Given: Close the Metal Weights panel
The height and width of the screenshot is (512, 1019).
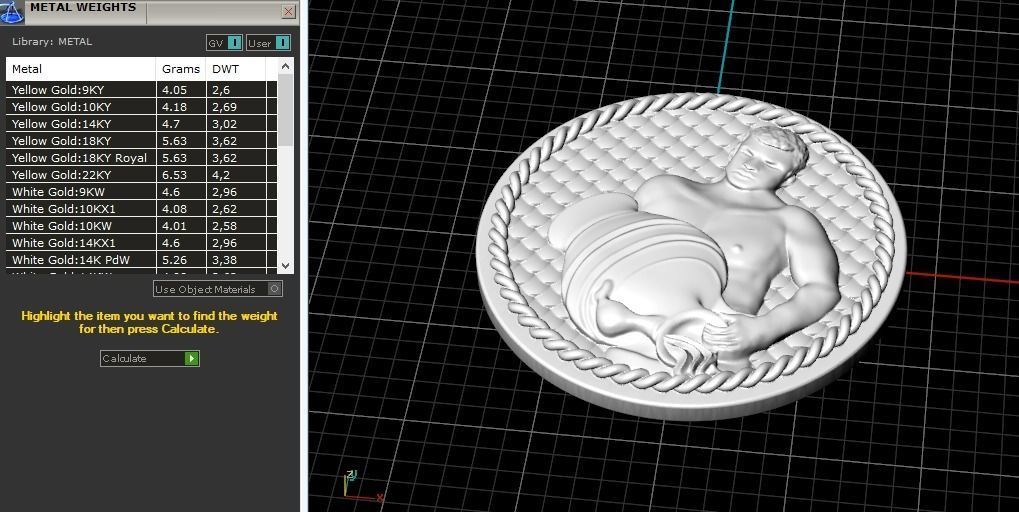Looking at the screenshot, I should [x=288, y=11].
